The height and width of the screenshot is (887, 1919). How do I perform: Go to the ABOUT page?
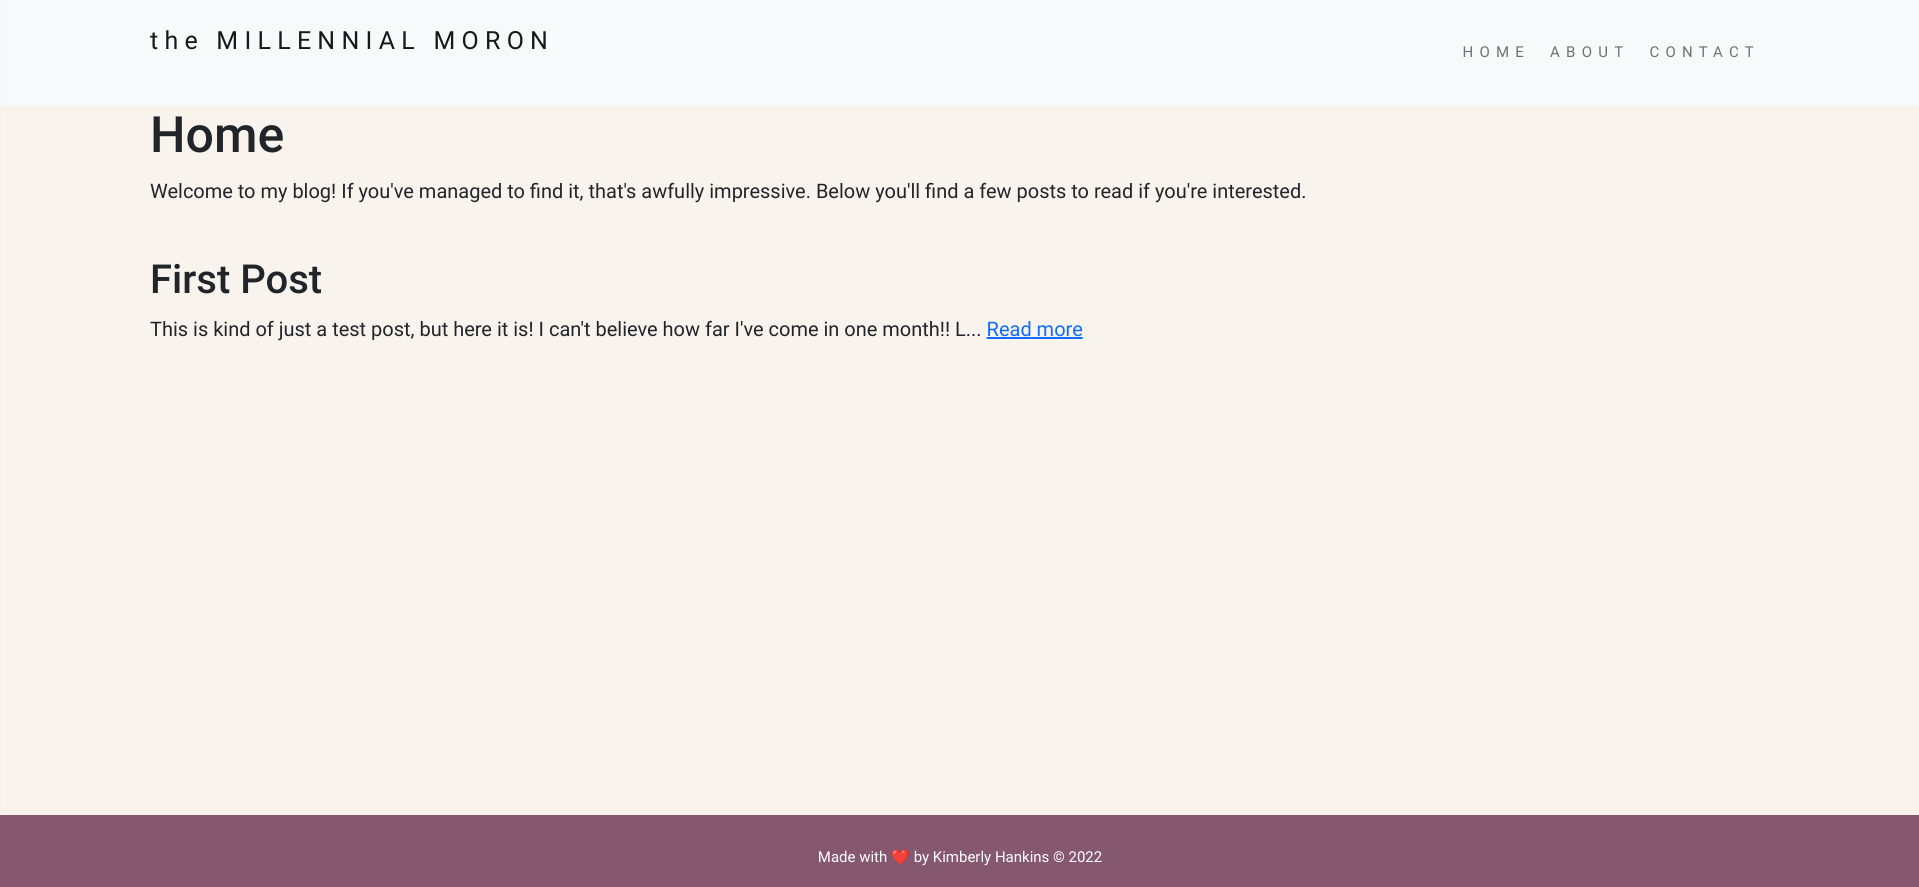(x=1587, y=52)
